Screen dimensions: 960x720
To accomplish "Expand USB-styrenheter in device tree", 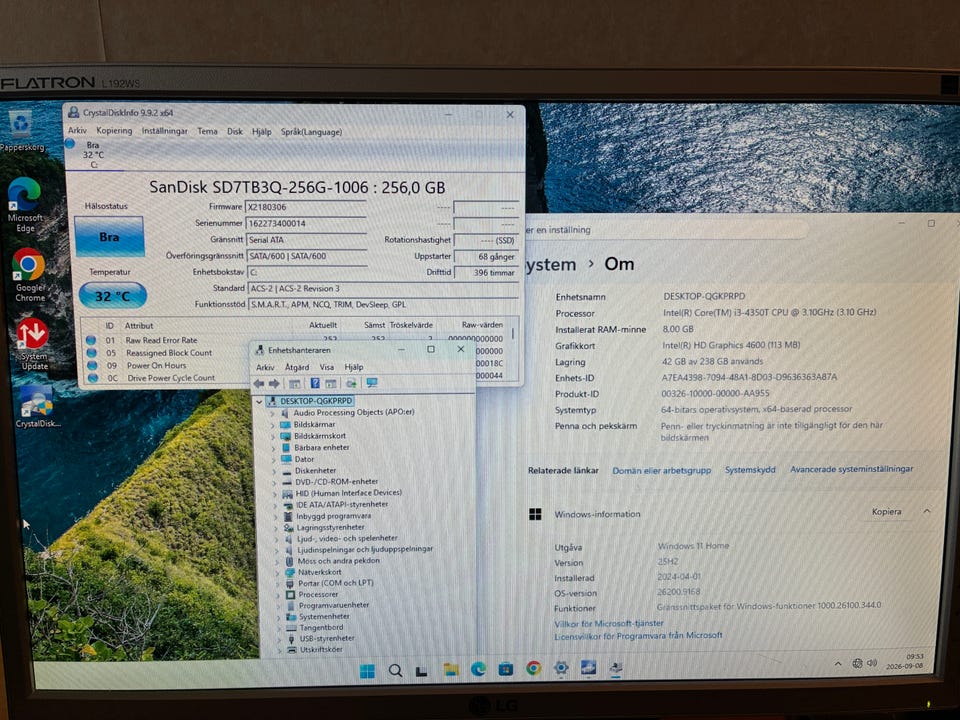I will pos(279,639).
